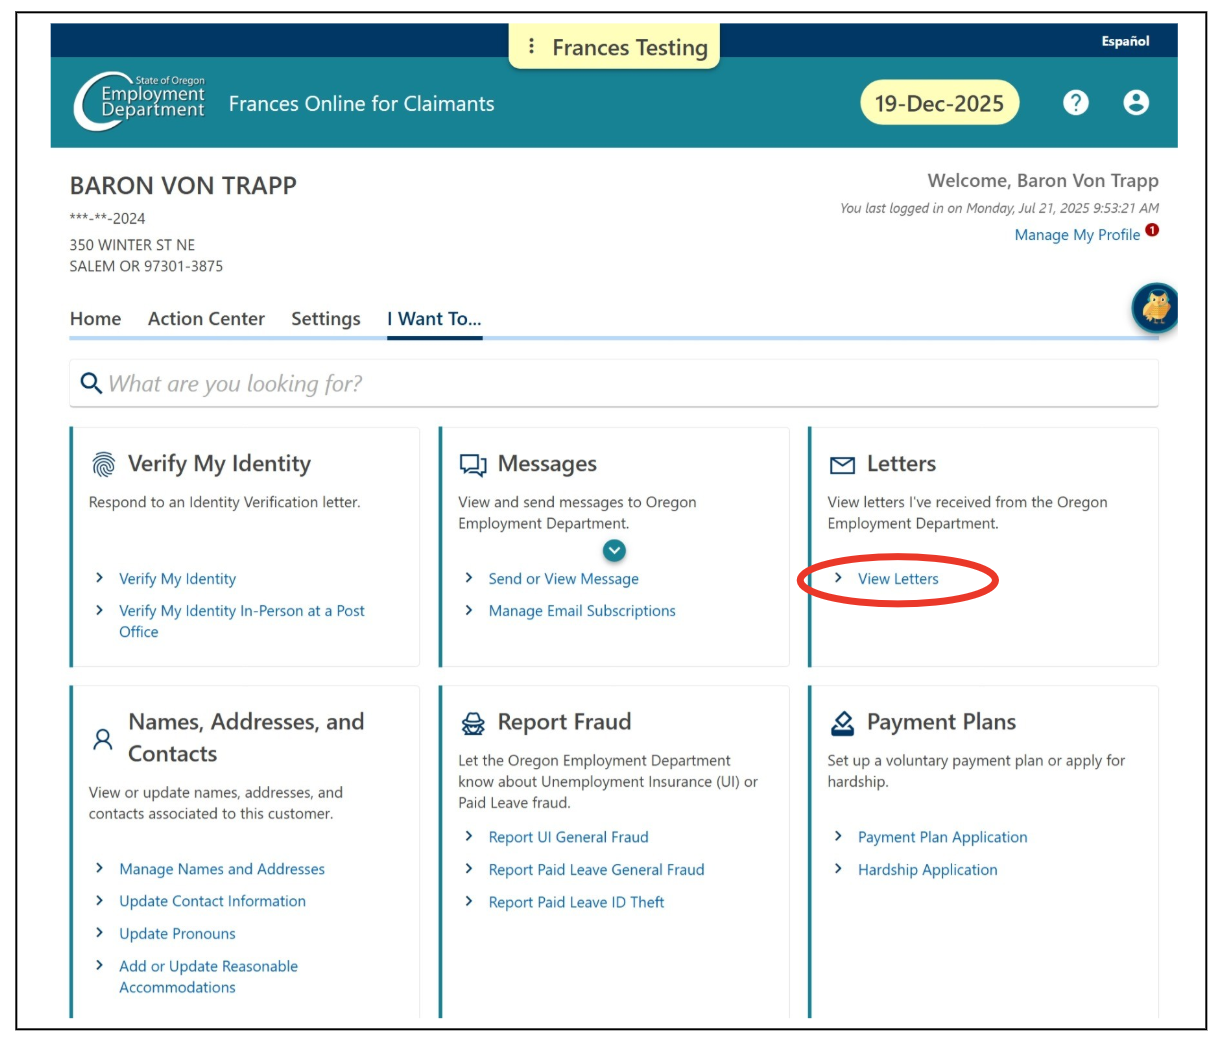Click the search field 'What are you looking for?'

tap(614, 383)
